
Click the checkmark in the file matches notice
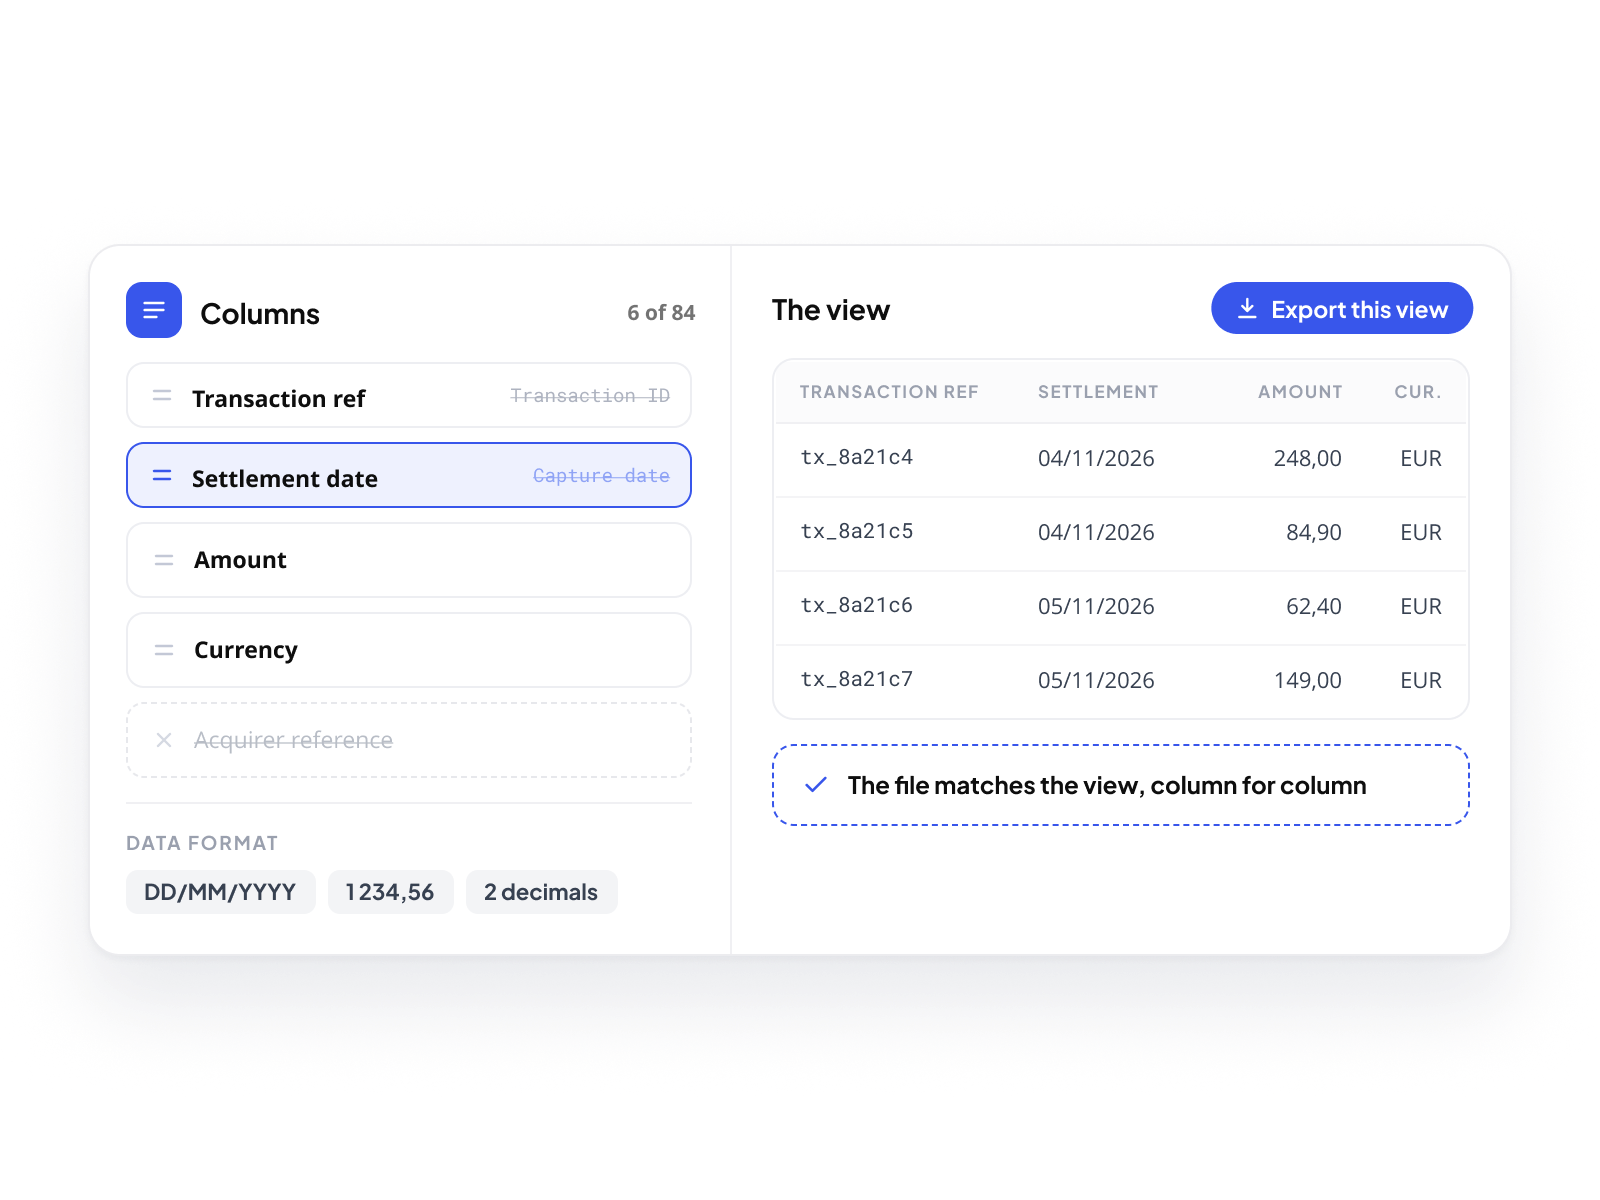pyautogui.click(x=816, y=785)
